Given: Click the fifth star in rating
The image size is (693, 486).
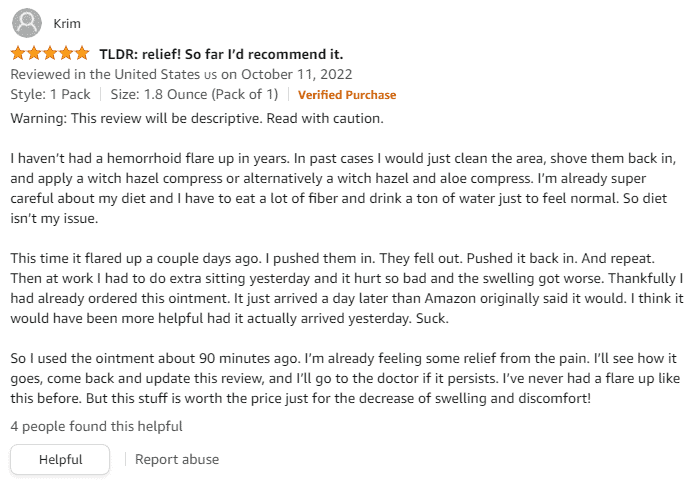Looking at the screenshot, I should (x=82, y=53).
